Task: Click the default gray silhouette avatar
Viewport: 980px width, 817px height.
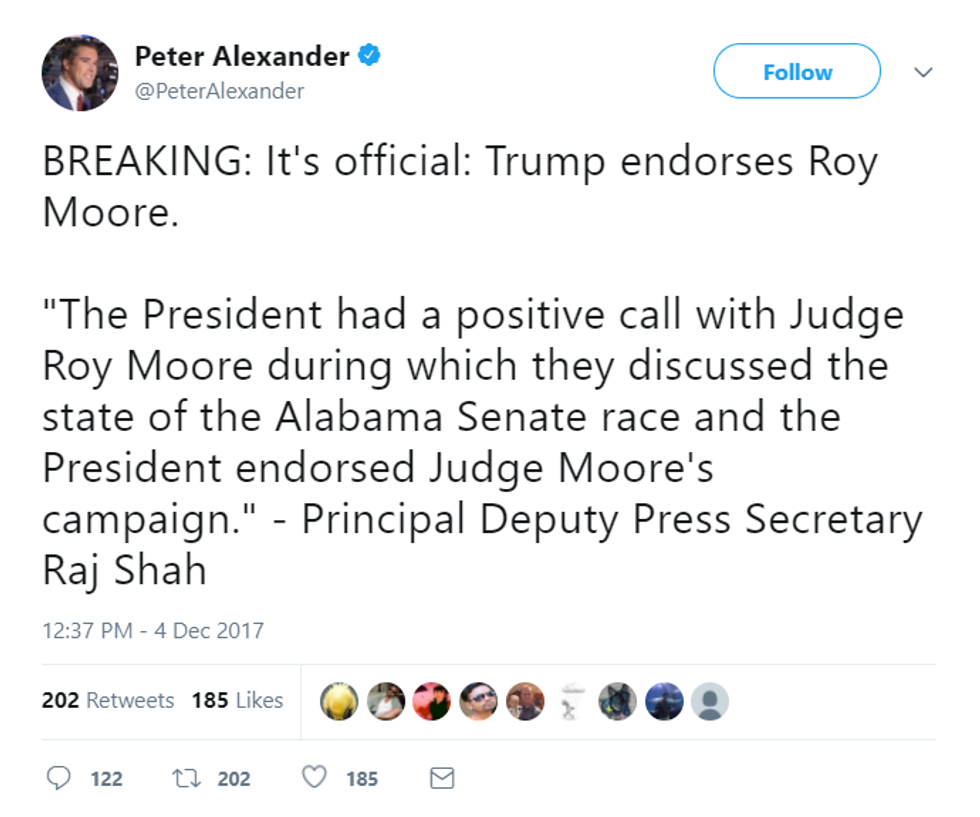Action: point(709,701)
